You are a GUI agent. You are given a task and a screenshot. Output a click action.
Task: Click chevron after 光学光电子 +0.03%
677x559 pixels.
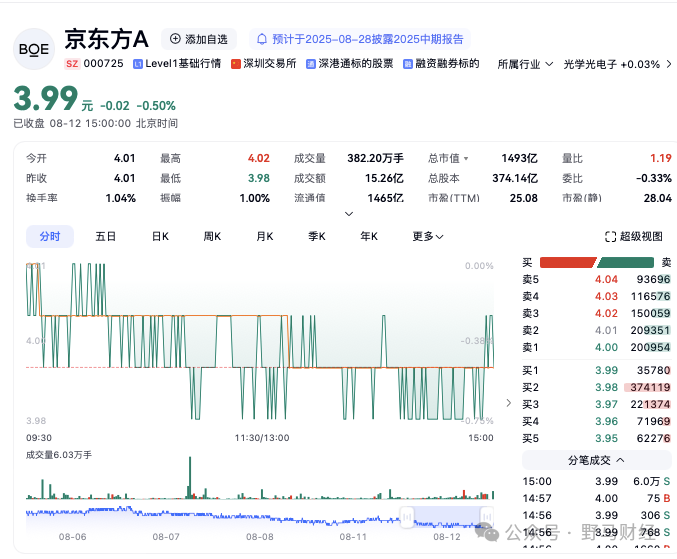pyautogui.click(x=668, y=64)
